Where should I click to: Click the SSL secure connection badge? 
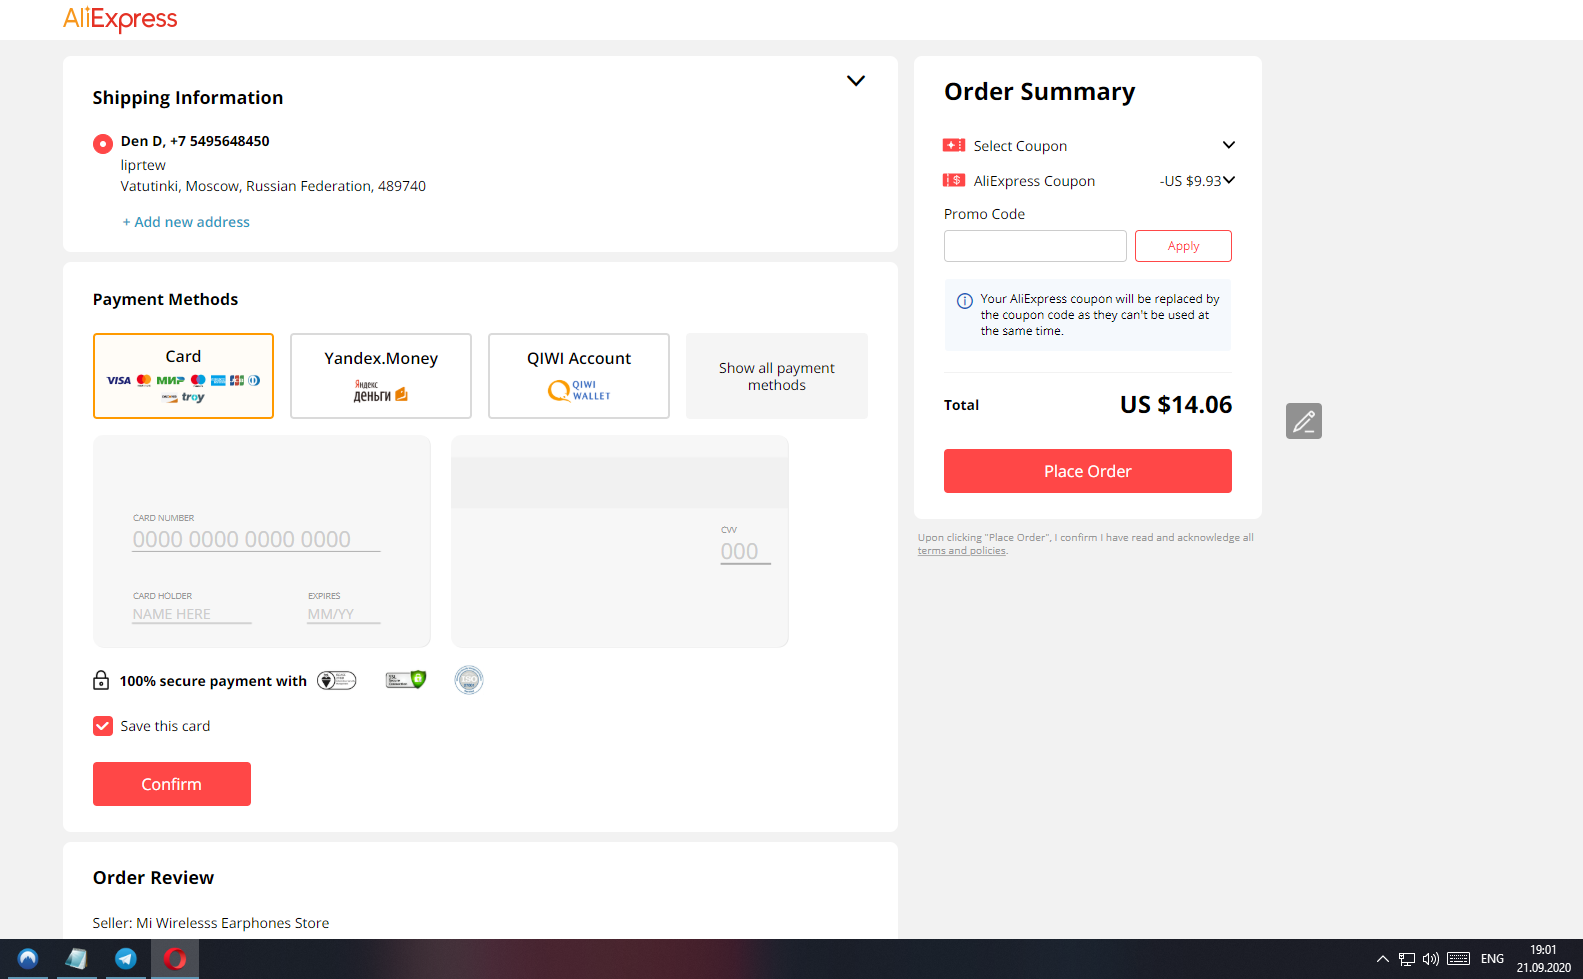click(406, 680)
